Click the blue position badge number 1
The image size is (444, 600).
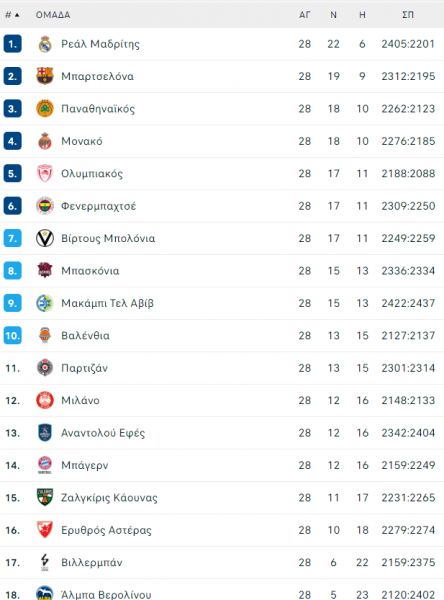13,44
